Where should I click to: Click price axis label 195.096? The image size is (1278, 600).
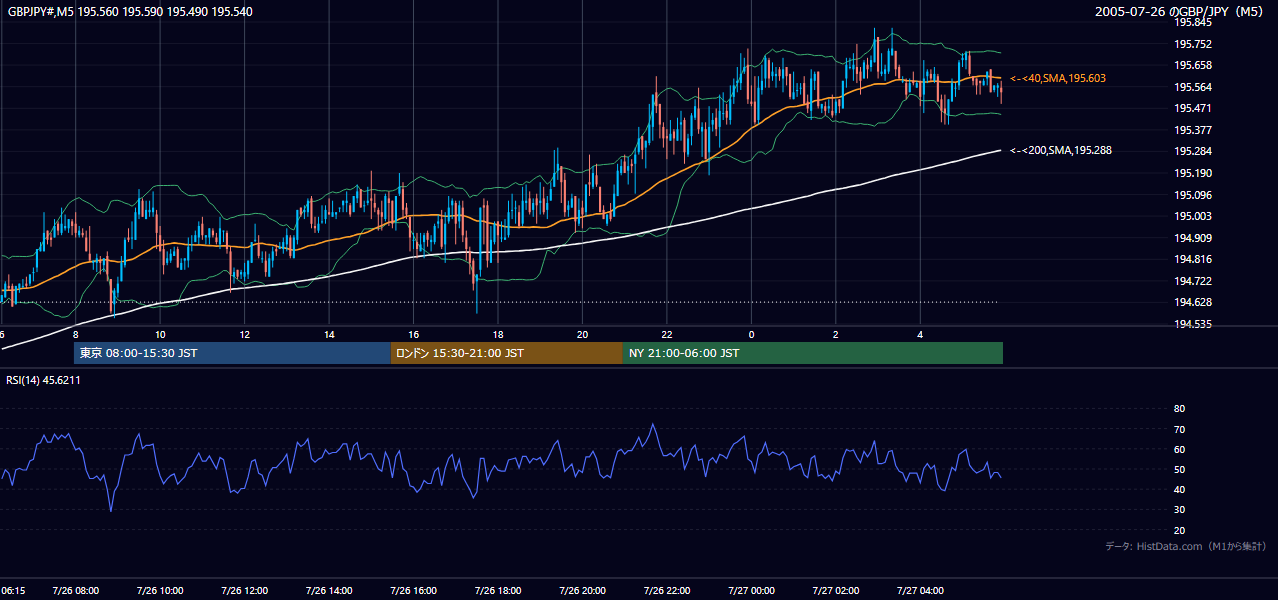[1192, 195]
